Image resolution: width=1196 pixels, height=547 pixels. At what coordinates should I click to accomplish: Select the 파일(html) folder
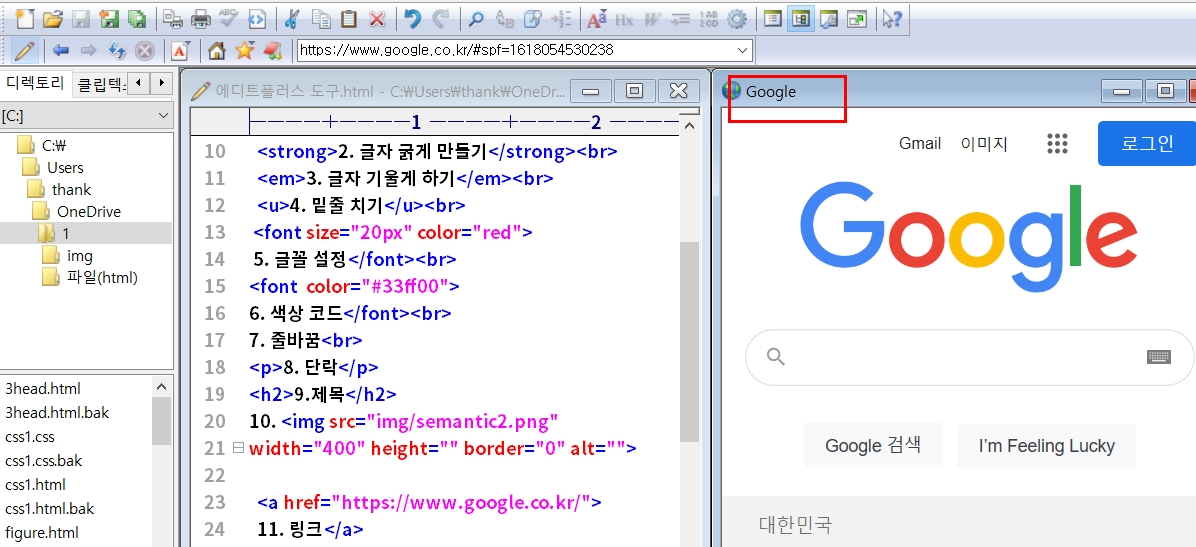point(91,278)
